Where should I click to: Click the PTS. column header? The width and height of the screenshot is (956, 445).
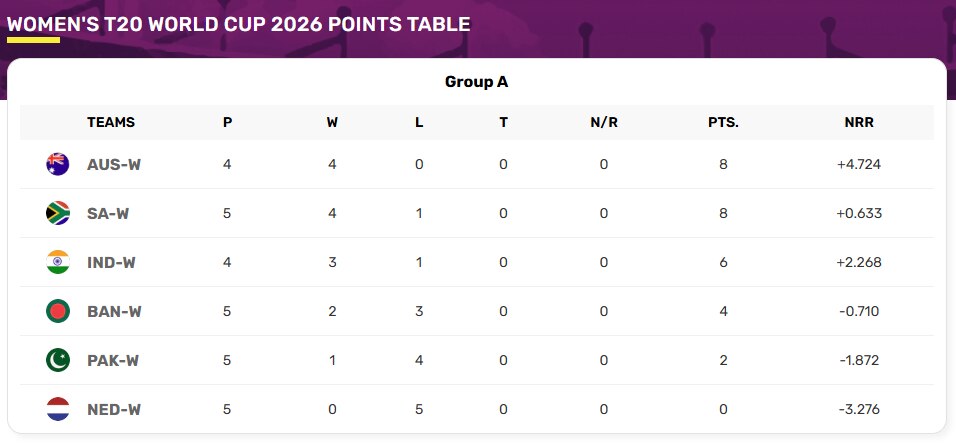click(x=723, y=122)
